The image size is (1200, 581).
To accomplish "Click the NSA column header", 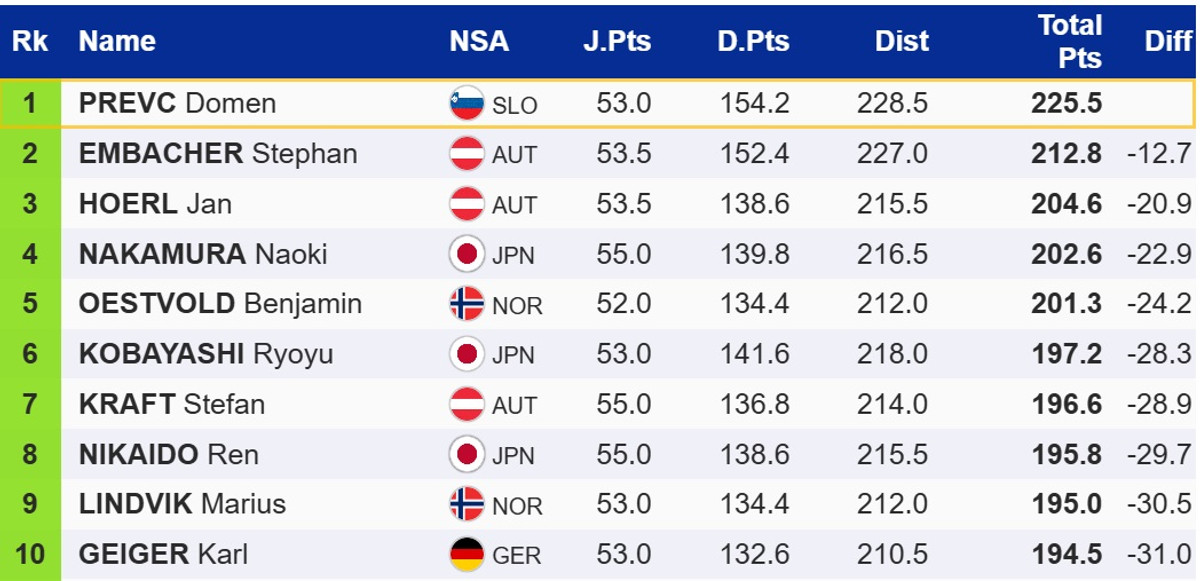I will 479,41.
